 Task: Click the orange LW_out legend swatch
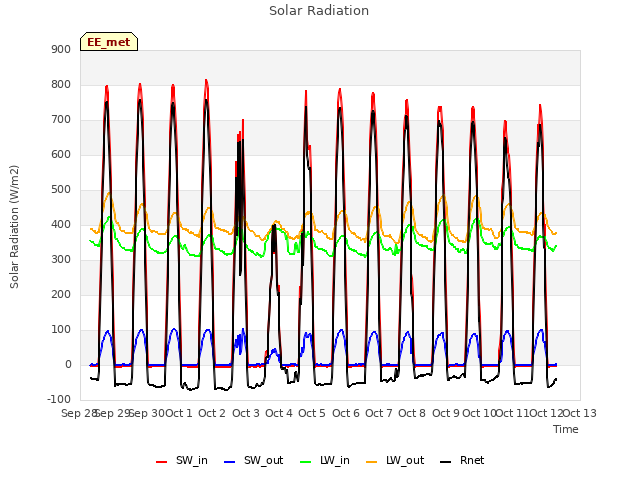click(x=372, y=462)
